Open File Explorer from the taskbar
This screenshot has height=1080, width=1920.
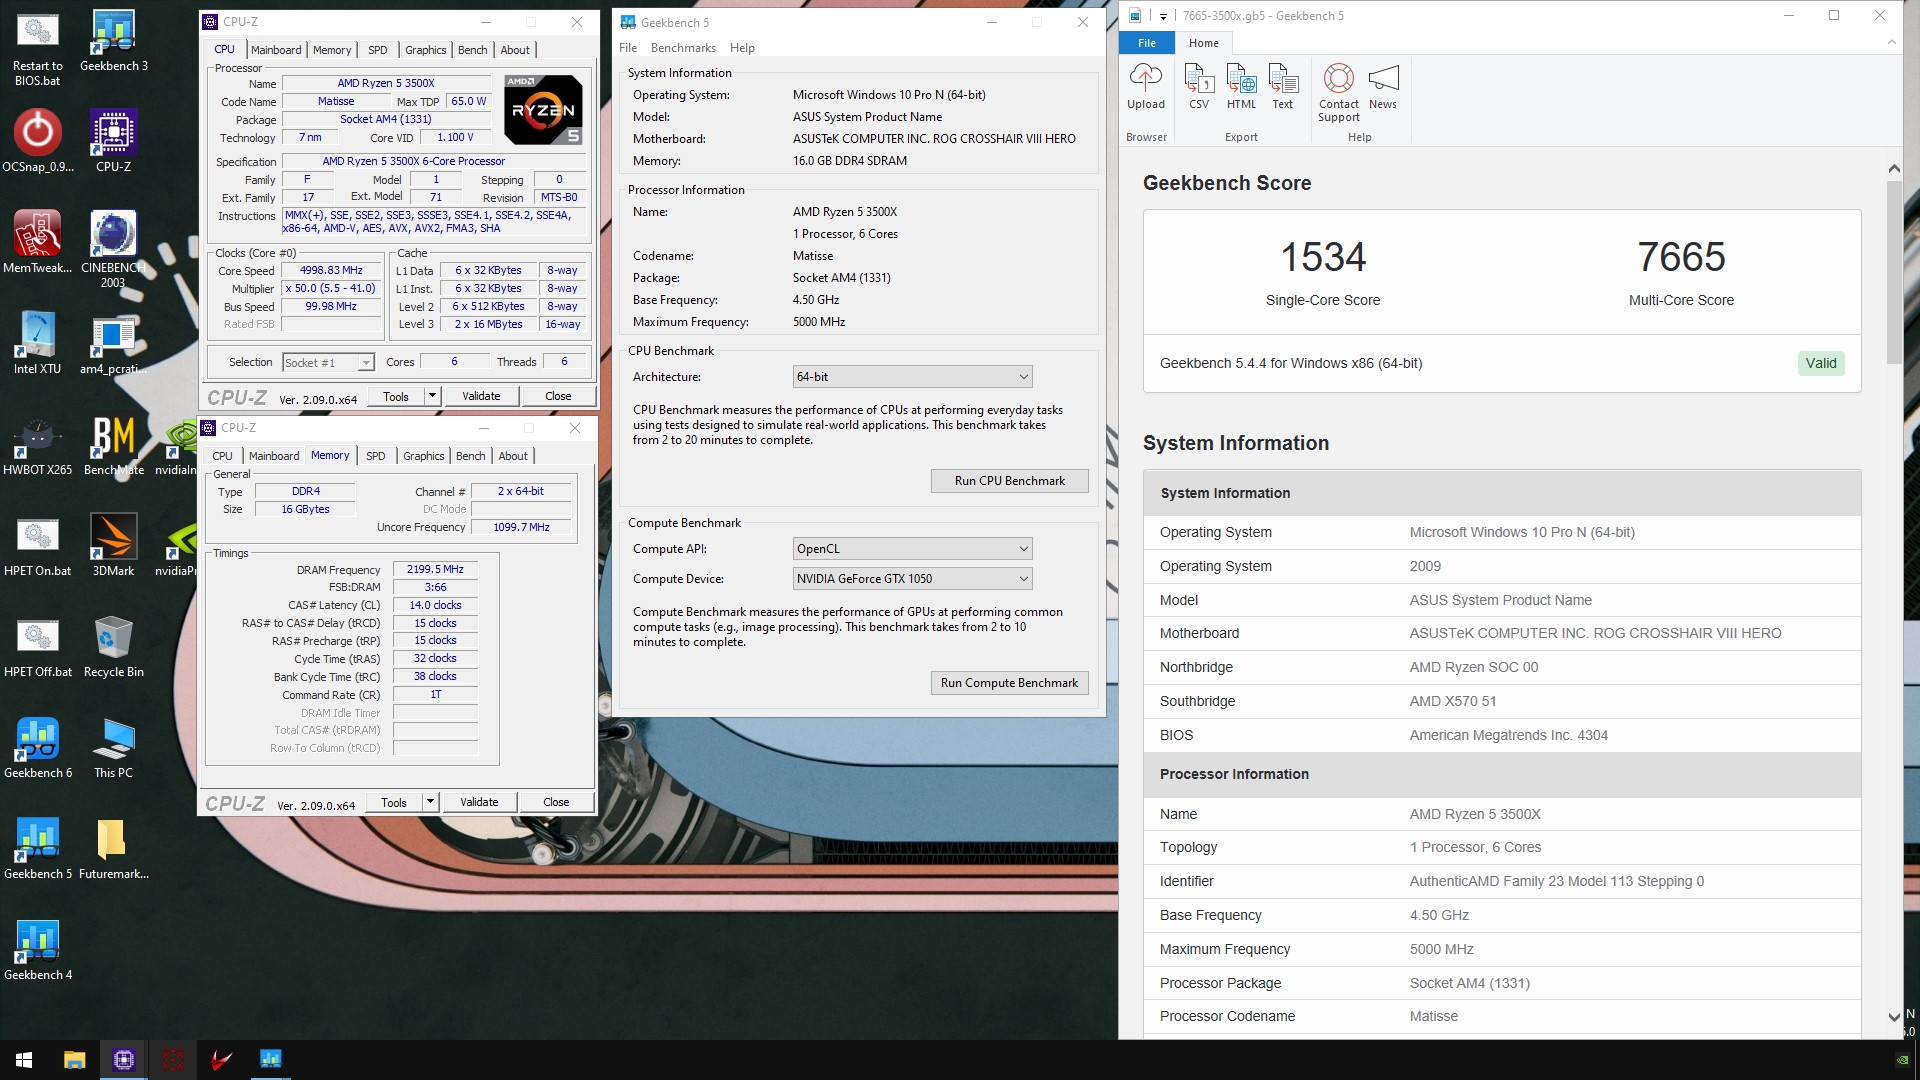point(74,1060)
